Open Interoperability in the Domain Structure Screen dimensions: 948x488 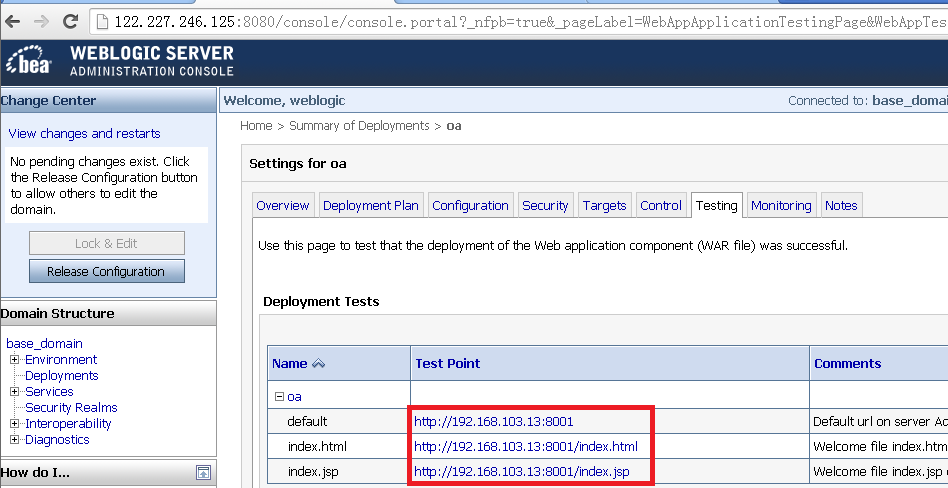coord(68,424)
